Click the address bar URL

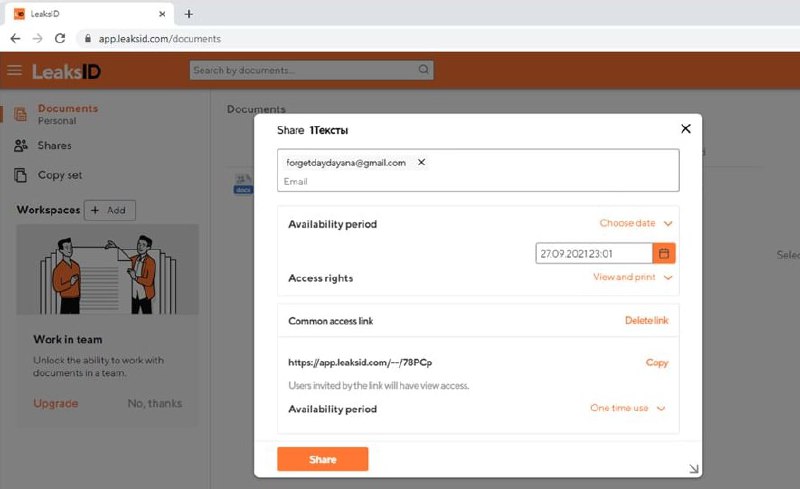click(160, 39)
